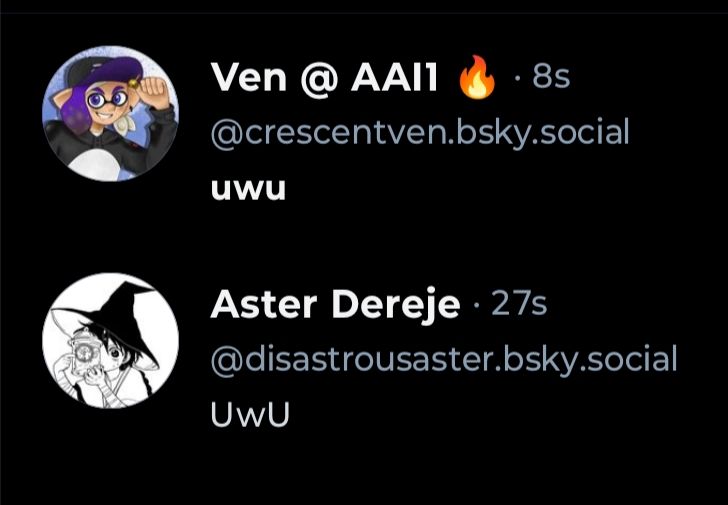Click the 'AAI1' text in Ven's display name
The height and width of the screenshot is (505, 728).
394,78
